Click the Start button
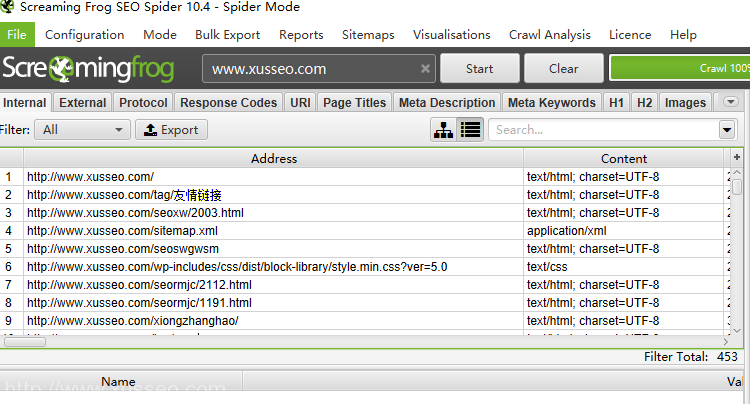Viewport: 750px width, 404px height. (479, 68)
